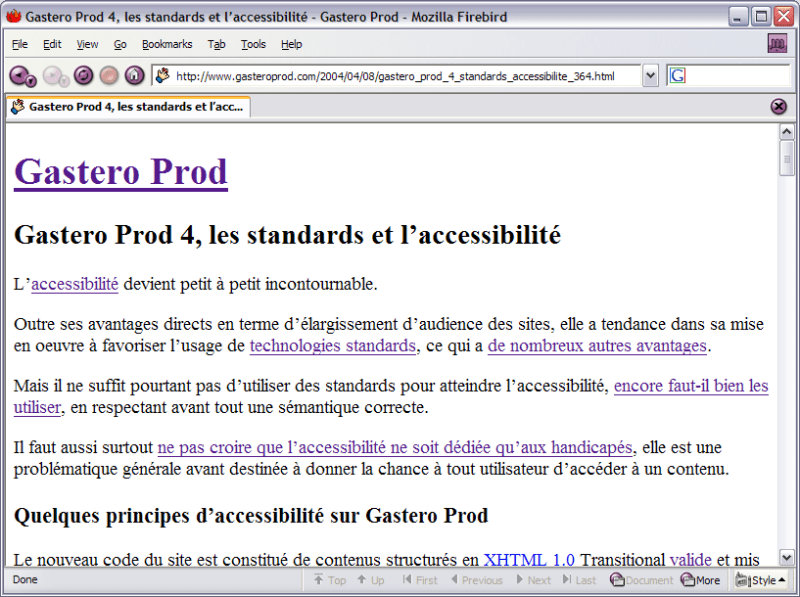Click the Document button in status bar
Screen dimensions: 800x597
pyautogui.click(x=641, y=580)
